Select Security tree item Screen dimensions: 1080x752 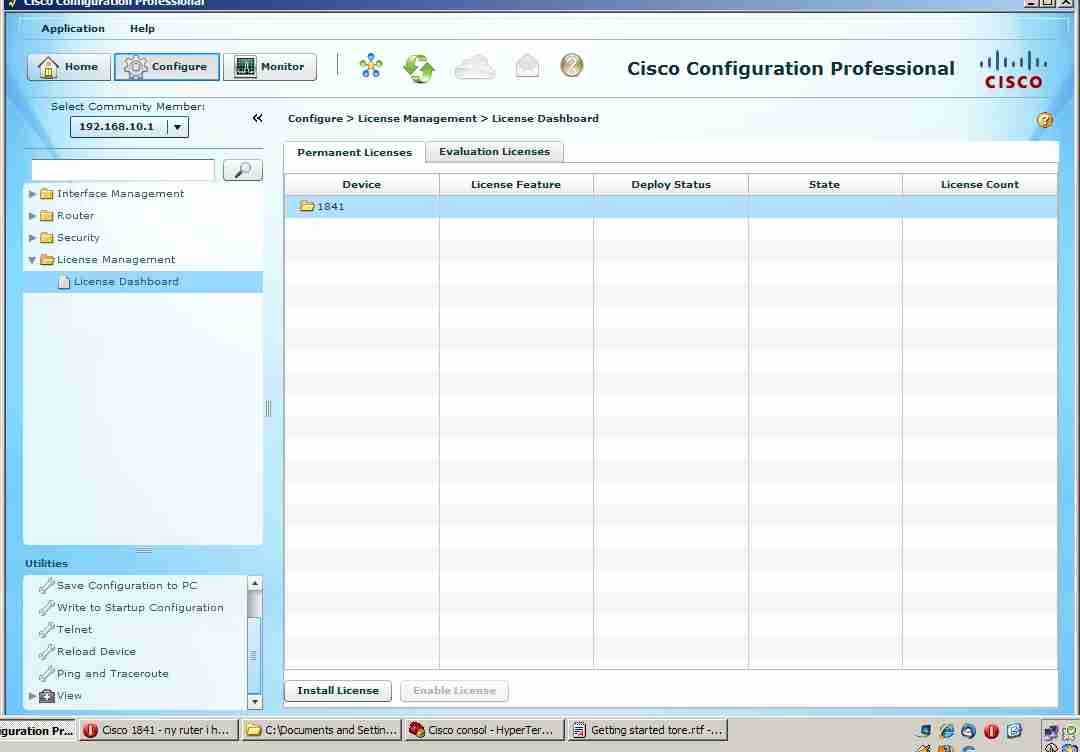point(78,238)
